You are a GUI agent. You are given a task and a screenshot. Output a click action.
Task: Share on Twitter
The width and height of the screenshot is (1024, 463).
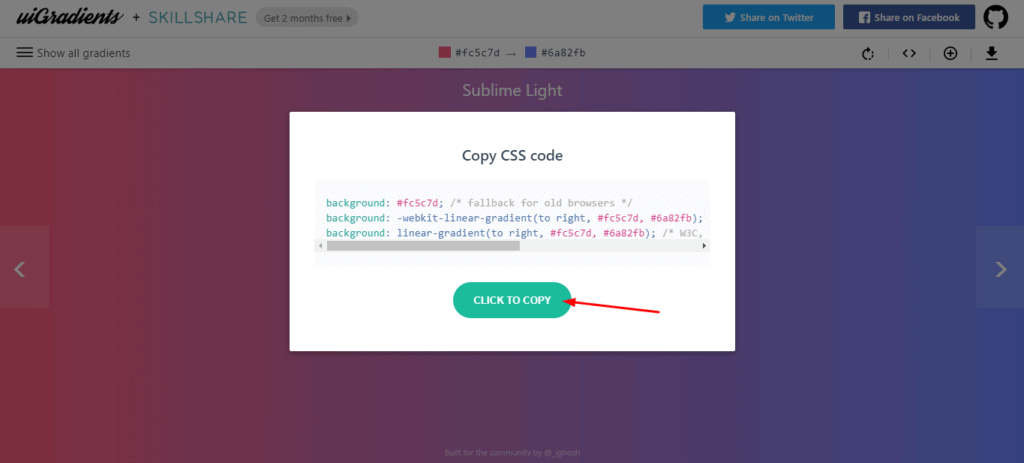pyautogui.click(x=768, y=17)
